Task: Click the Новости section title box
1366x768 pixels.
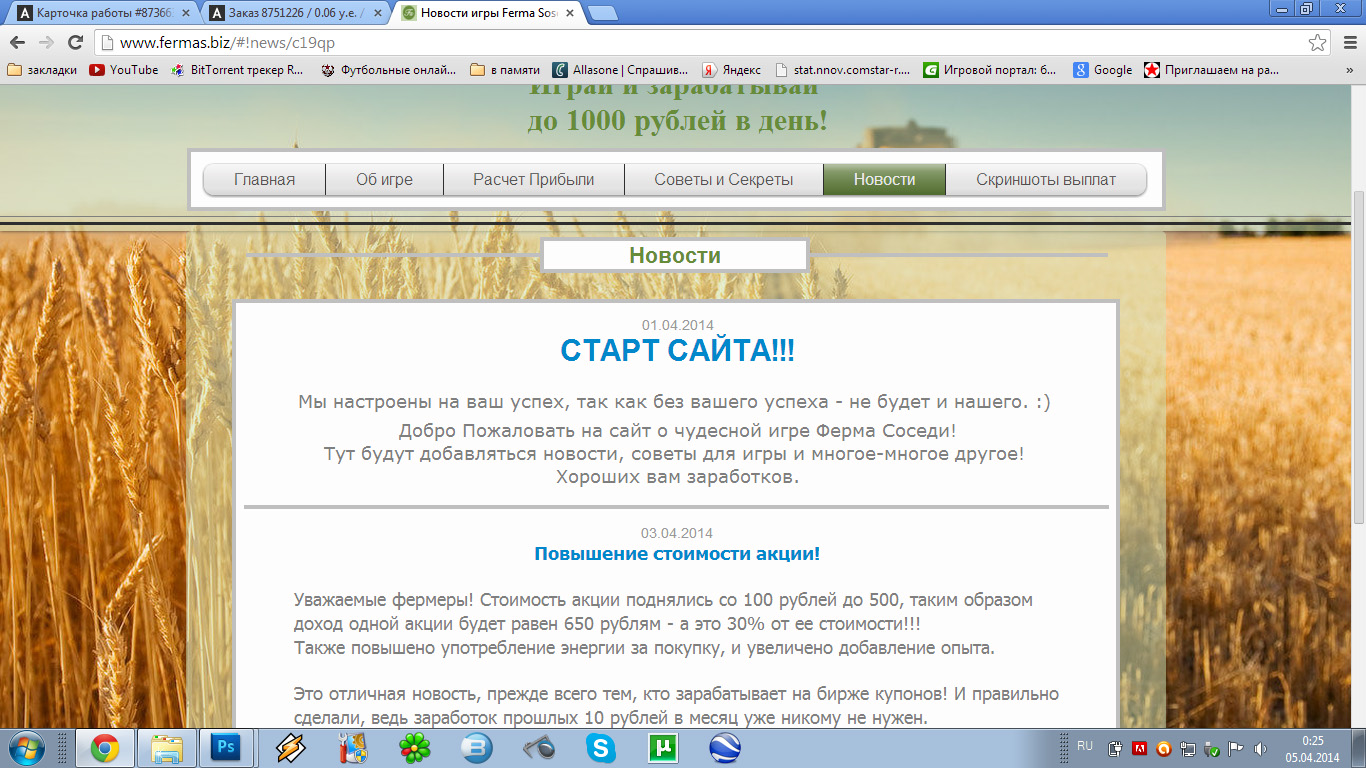Action: click(x=675, y=255)
